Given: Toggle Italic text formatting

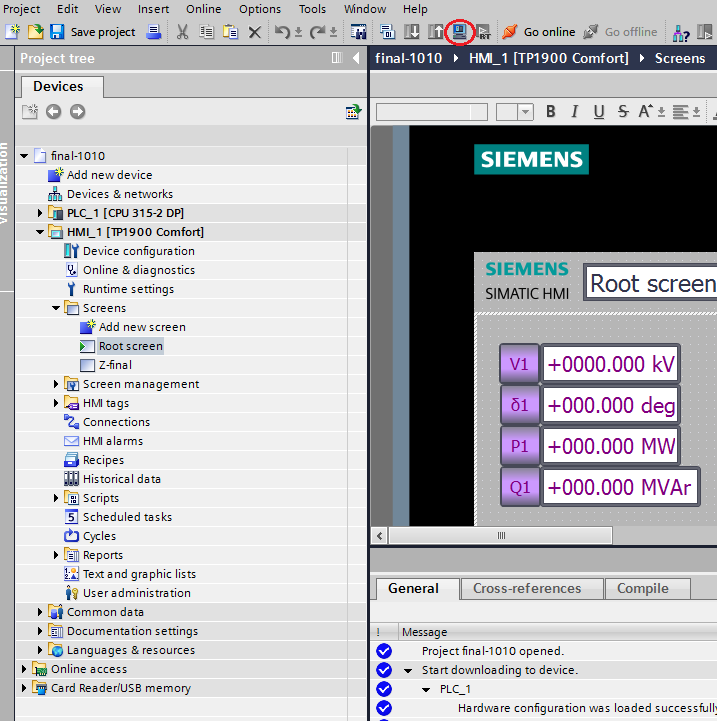Looking at the screenshot, I should (574, 111).
